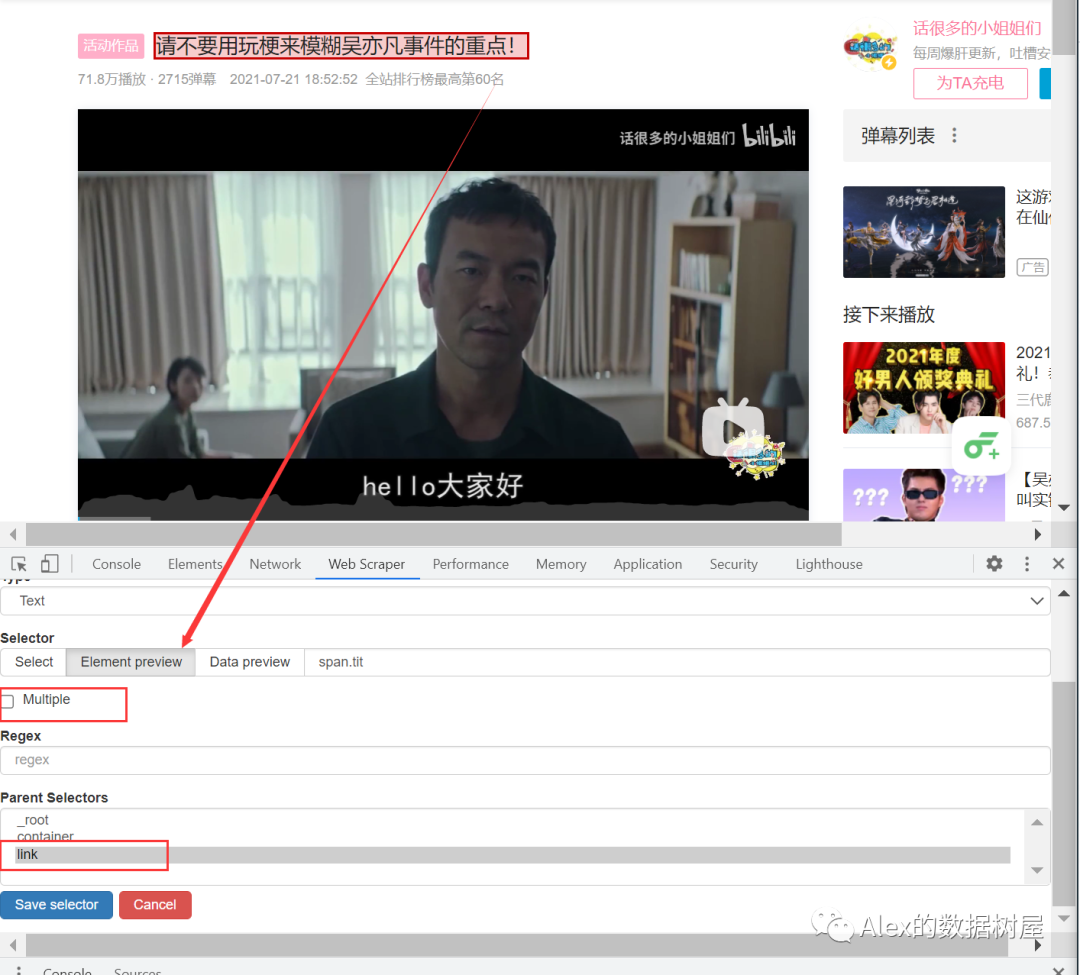Click the Select button in Selector row
Image resolution: width=1080 pixels, height=975 pixels.
(x=34, y=662)
